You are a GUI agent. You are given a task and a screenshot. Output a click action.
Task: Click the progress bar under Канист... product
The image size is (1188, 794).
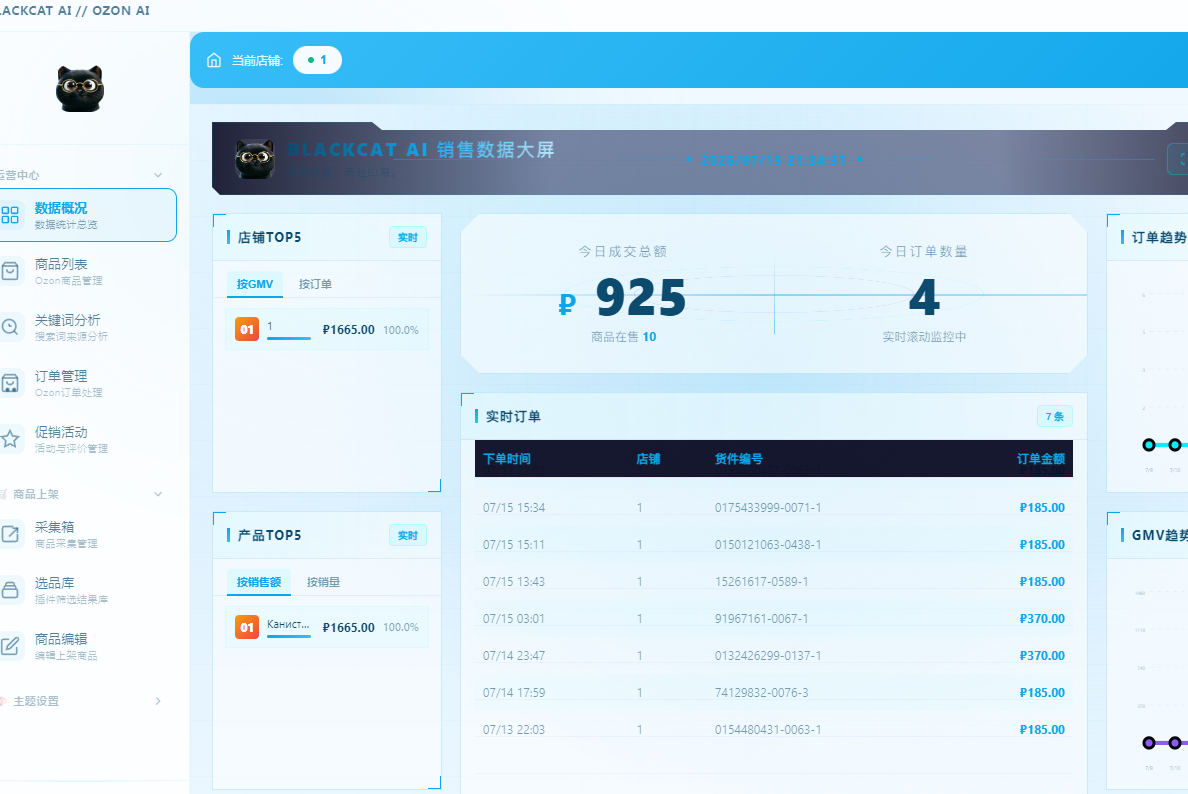click(289, 636)
